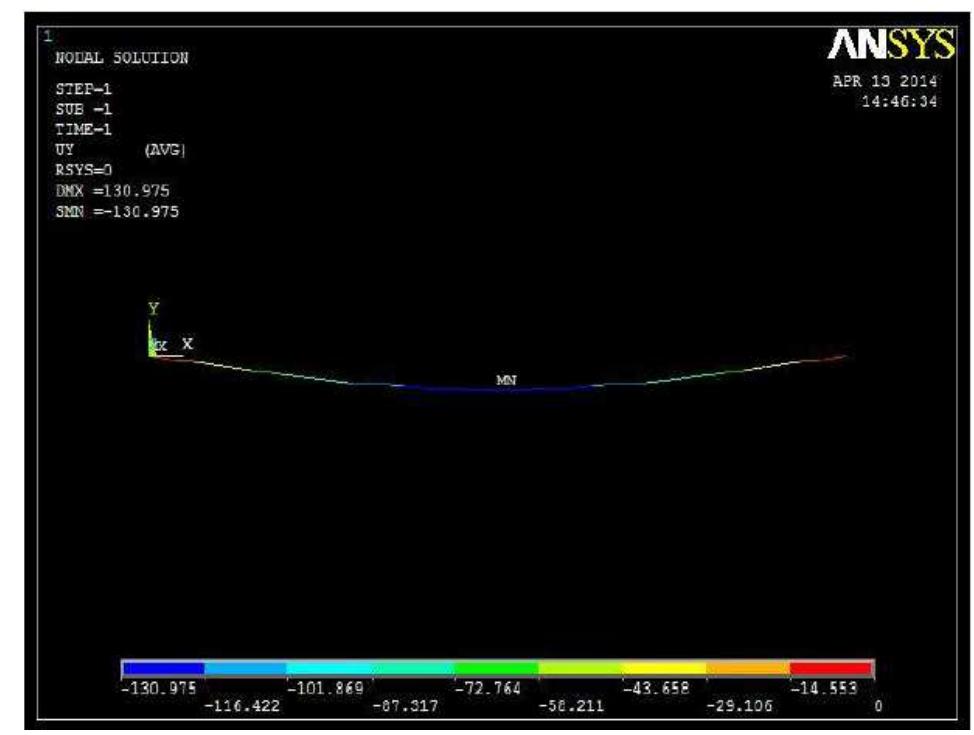Click the MN minimum marker on the beam
Image resolution: width=974 pixels, height=735 pixels.
click(506, 380)
